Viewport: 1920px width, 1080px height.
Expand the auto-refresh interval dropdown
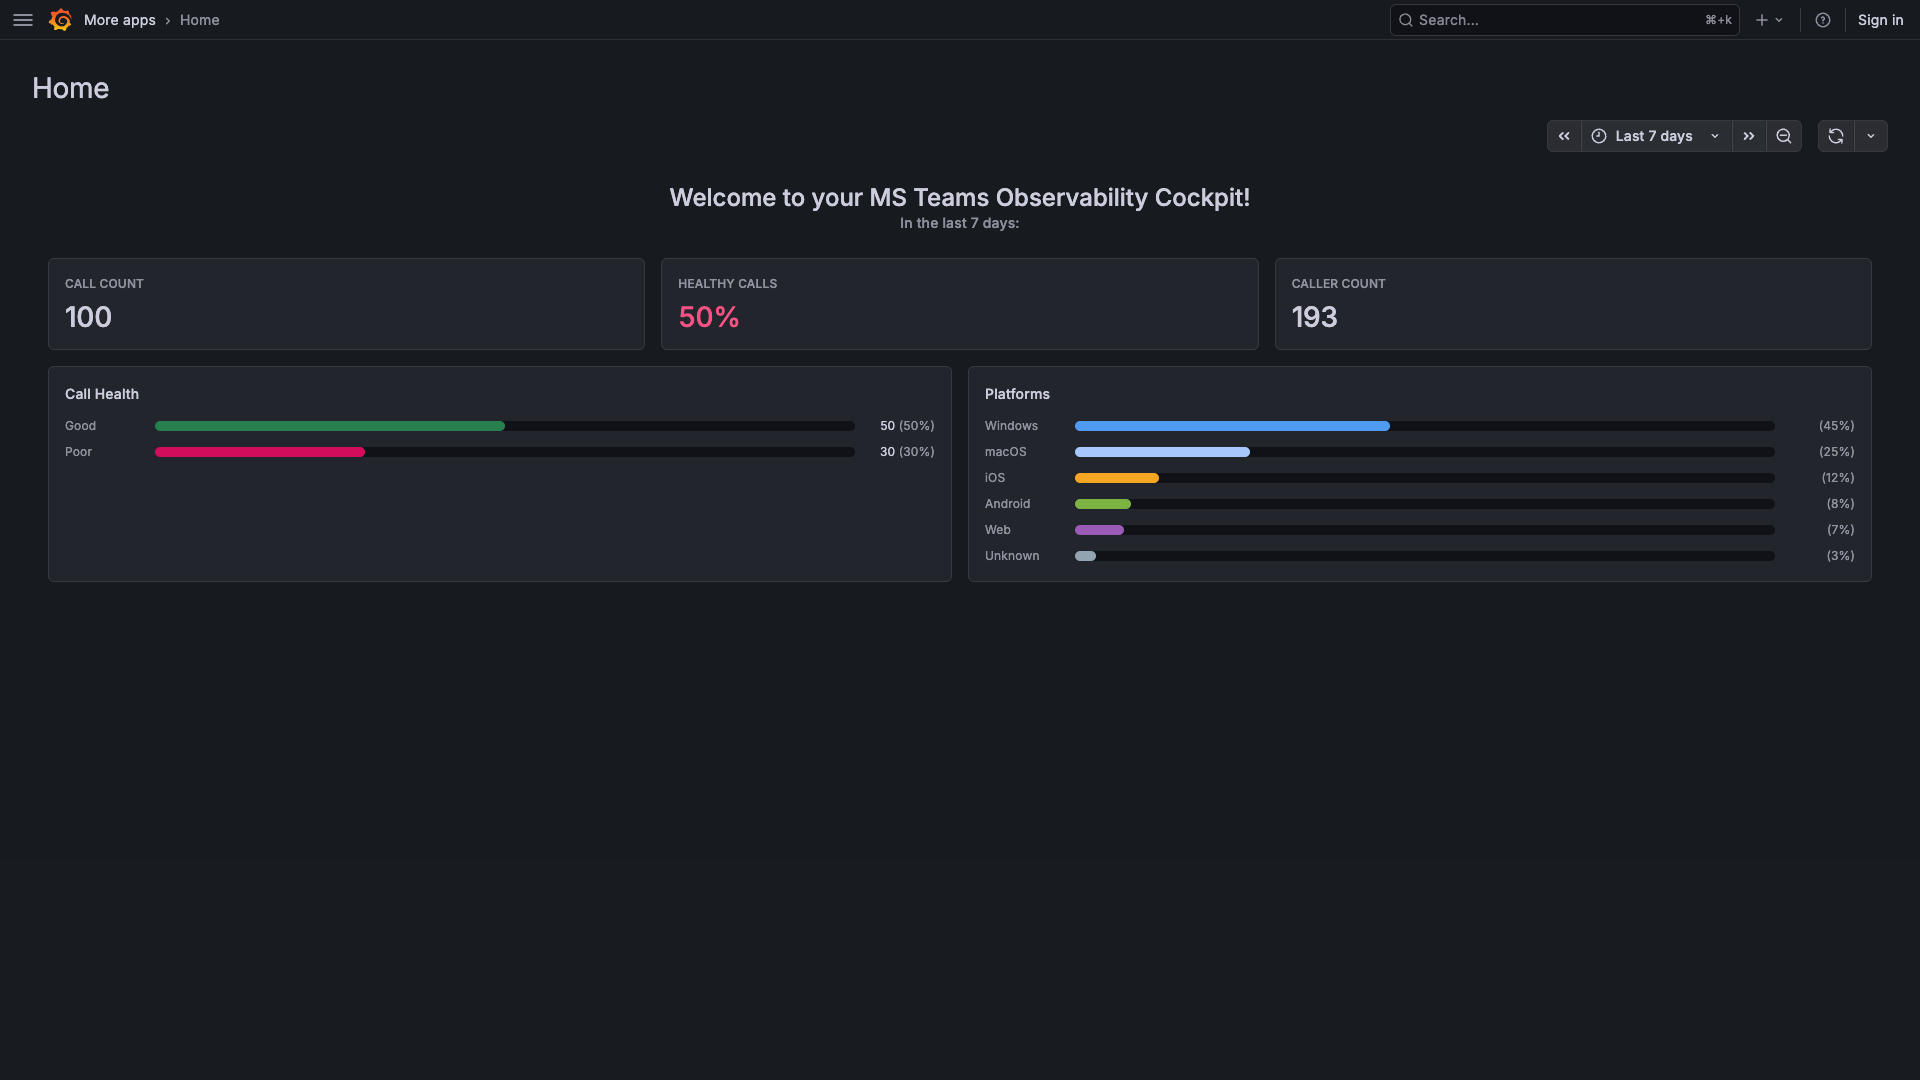1871,136
